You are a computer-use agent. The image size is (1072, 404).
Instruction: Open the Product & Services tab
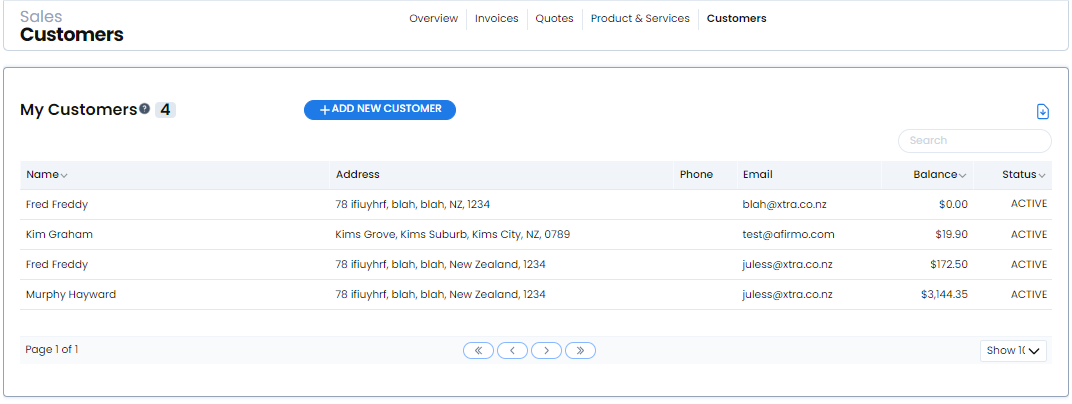pyautogui.click(x=640, y=18)
